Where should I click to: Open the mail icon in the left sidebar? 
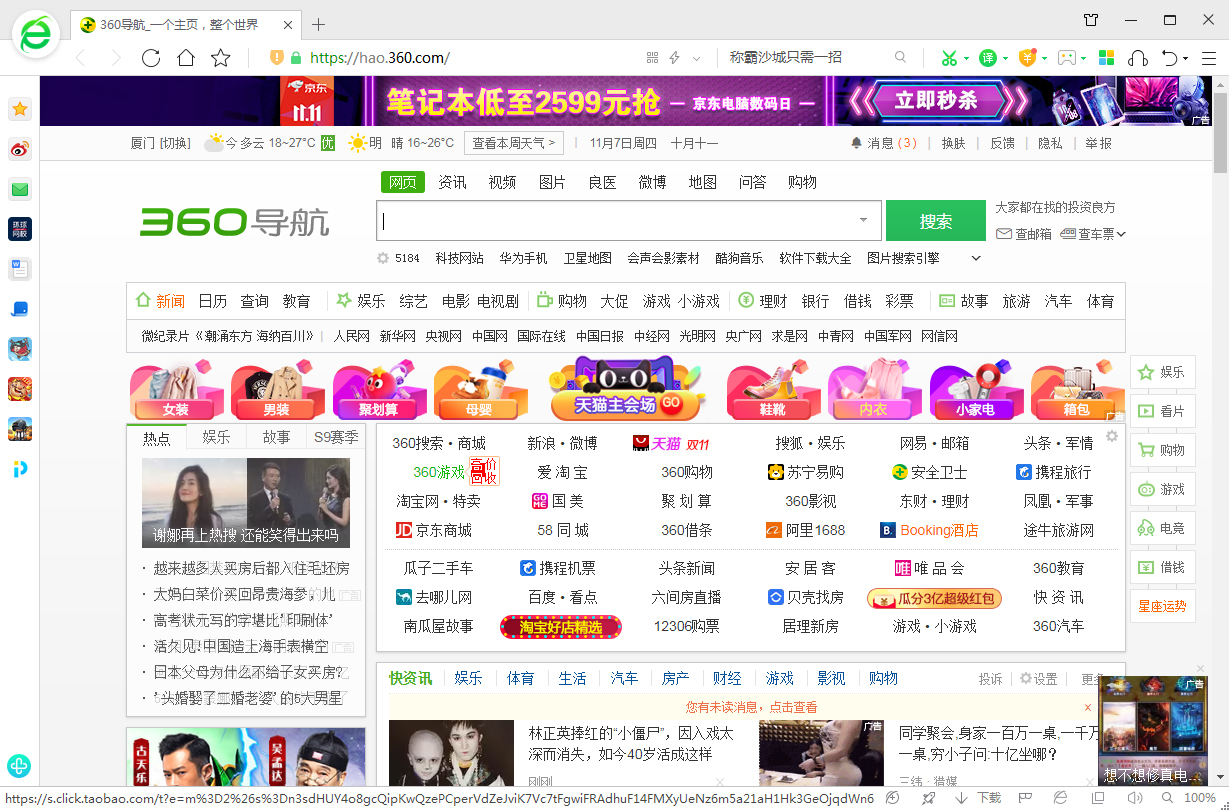[19, 189]
